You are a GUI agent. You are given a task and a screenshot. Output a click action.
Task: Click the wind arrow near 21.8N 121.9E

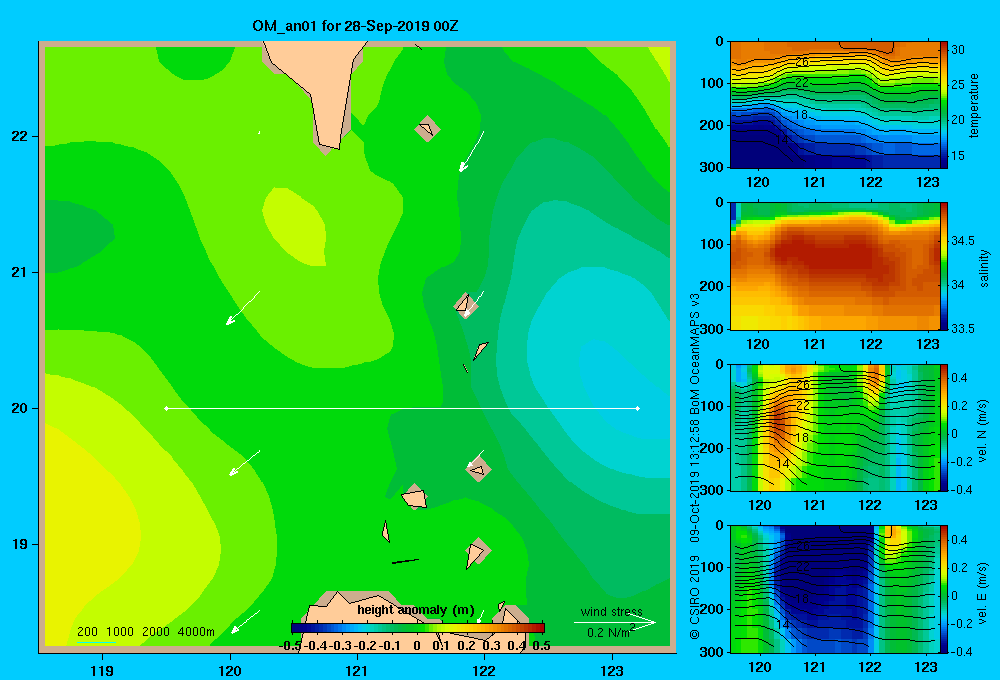coord(471,152)
